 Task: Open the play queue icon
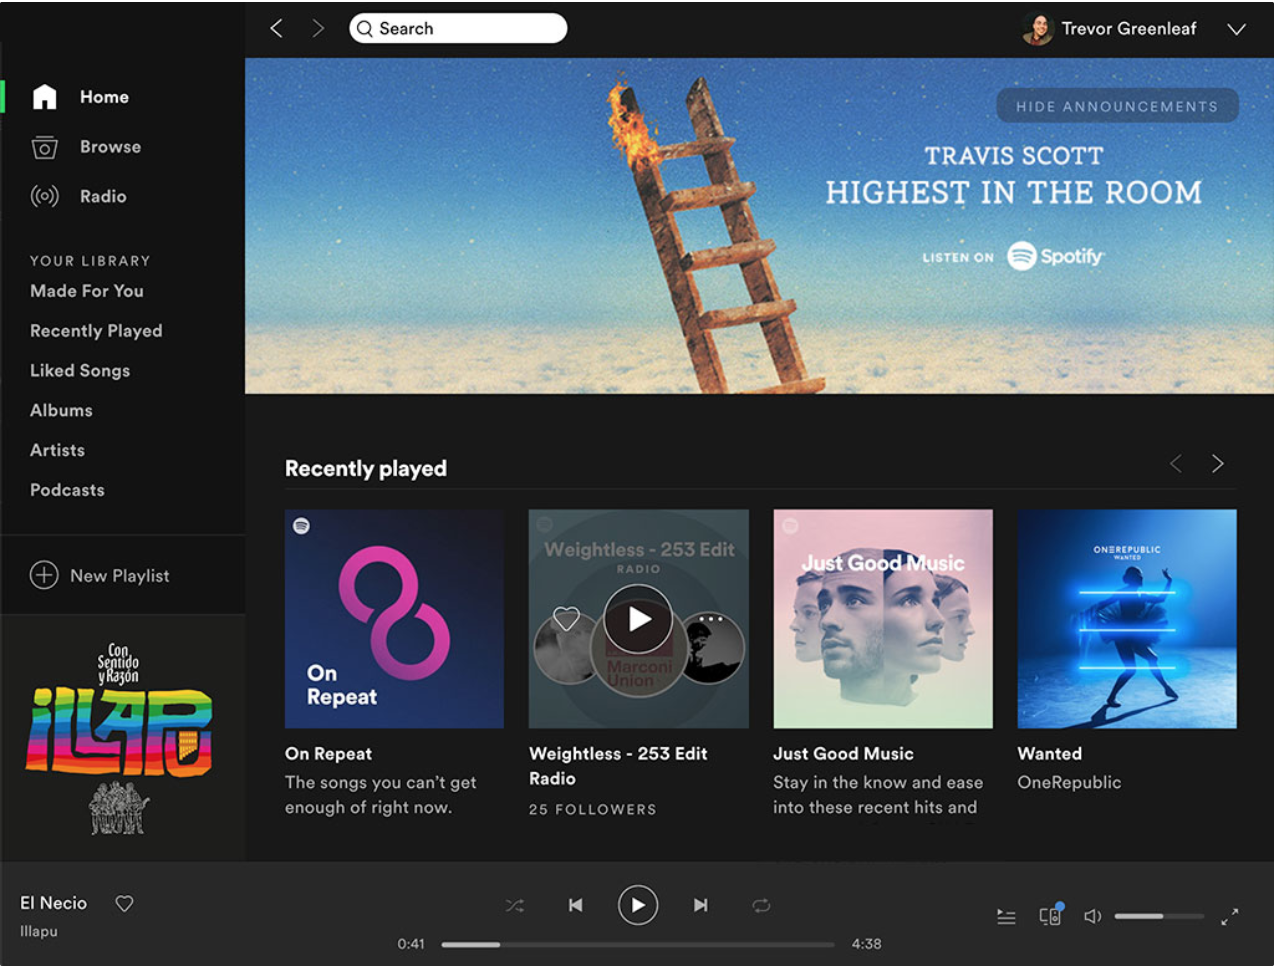[1006, 916]
